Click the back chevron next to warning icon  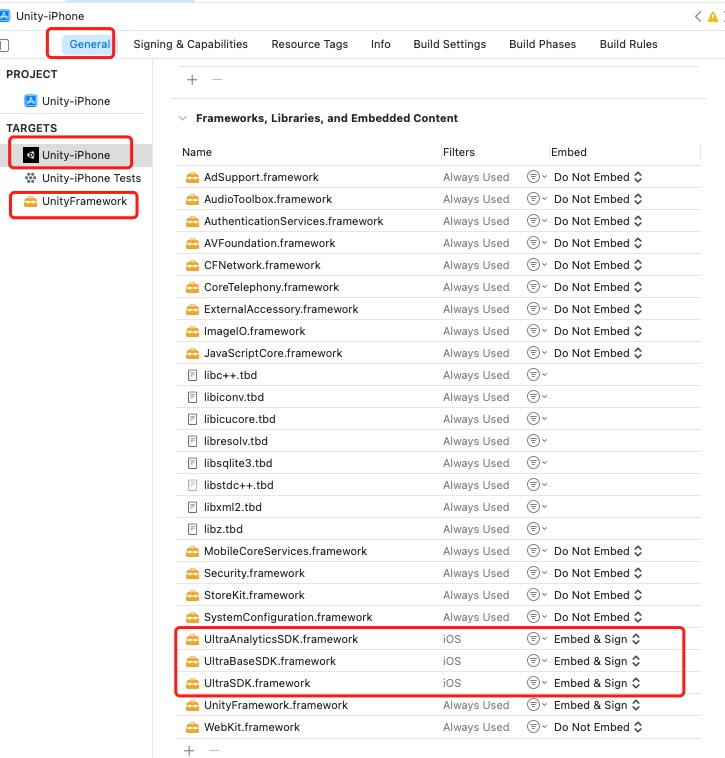[x=698, y=17]
